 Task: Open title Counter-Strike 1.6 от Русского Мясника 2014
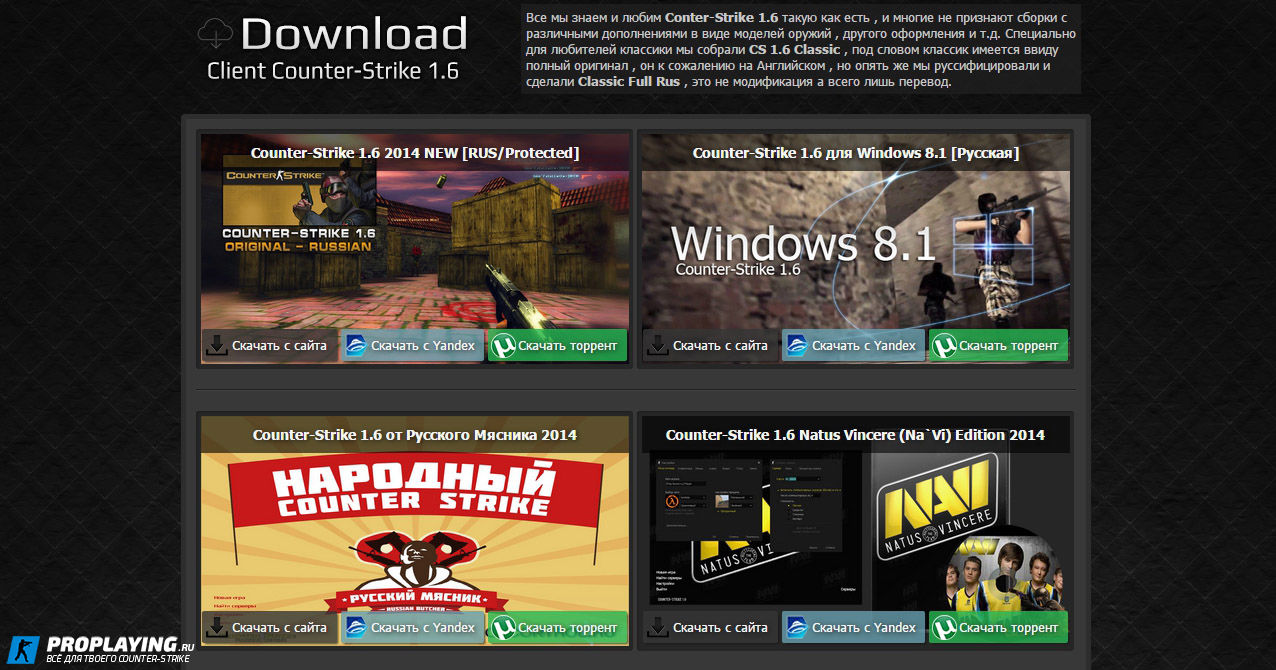[415, 435]
